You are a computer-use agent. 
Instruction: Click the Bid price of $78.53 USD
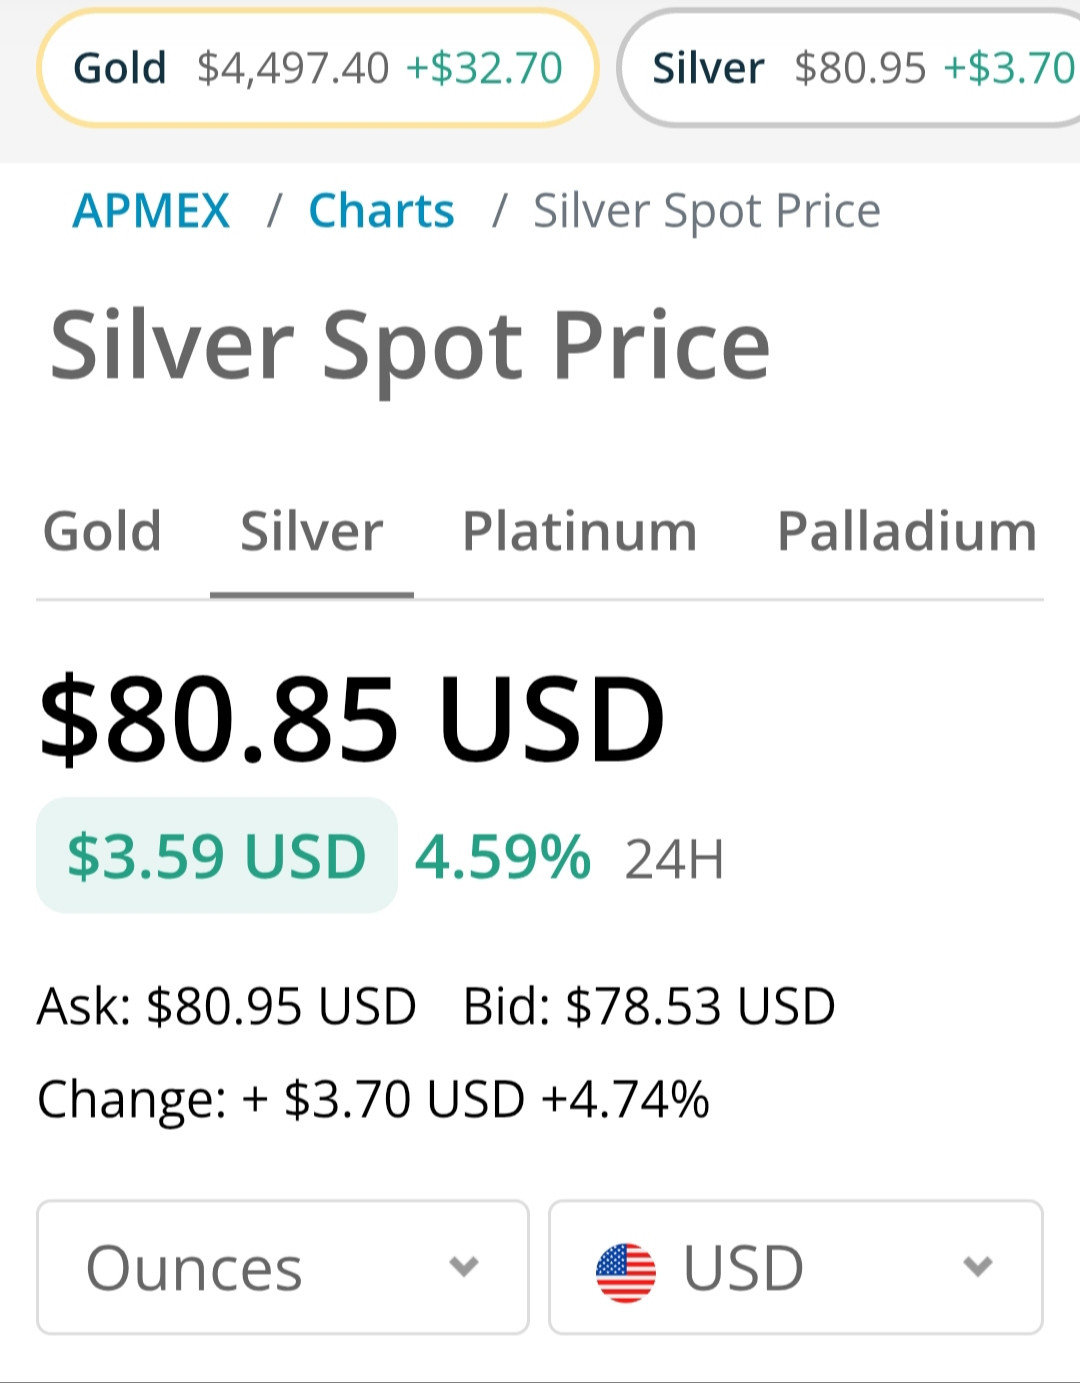coord(649,1006)
